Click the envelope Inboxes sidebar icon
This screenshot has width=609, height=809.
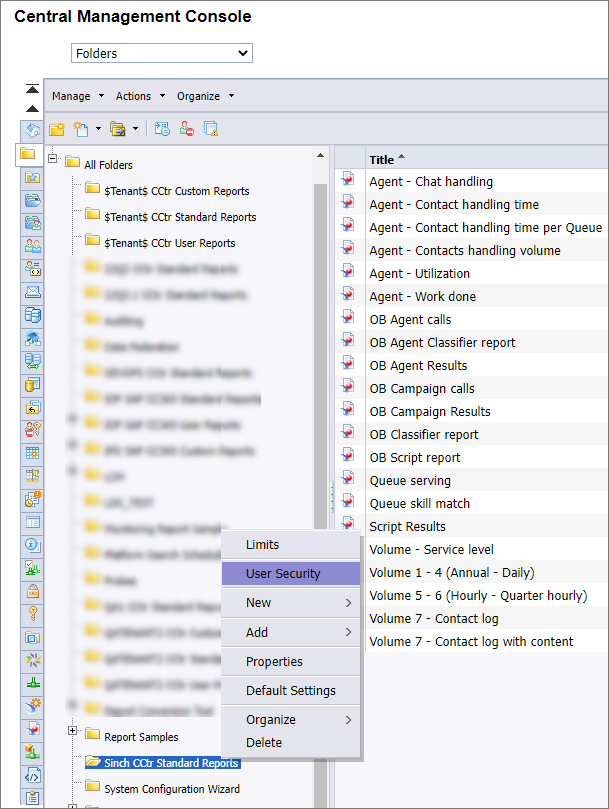32,292
